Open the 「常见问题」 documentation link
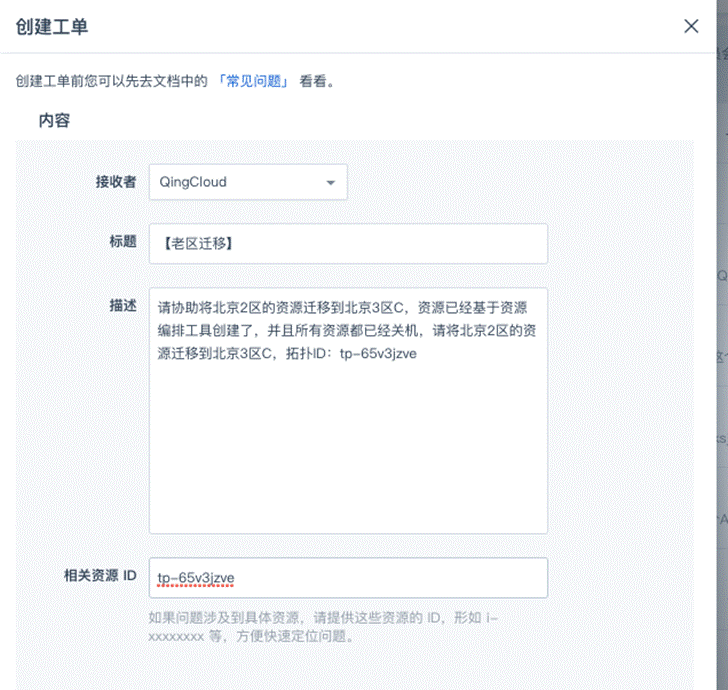This screenshot has width=728, height=690. (x=253, y=82)
